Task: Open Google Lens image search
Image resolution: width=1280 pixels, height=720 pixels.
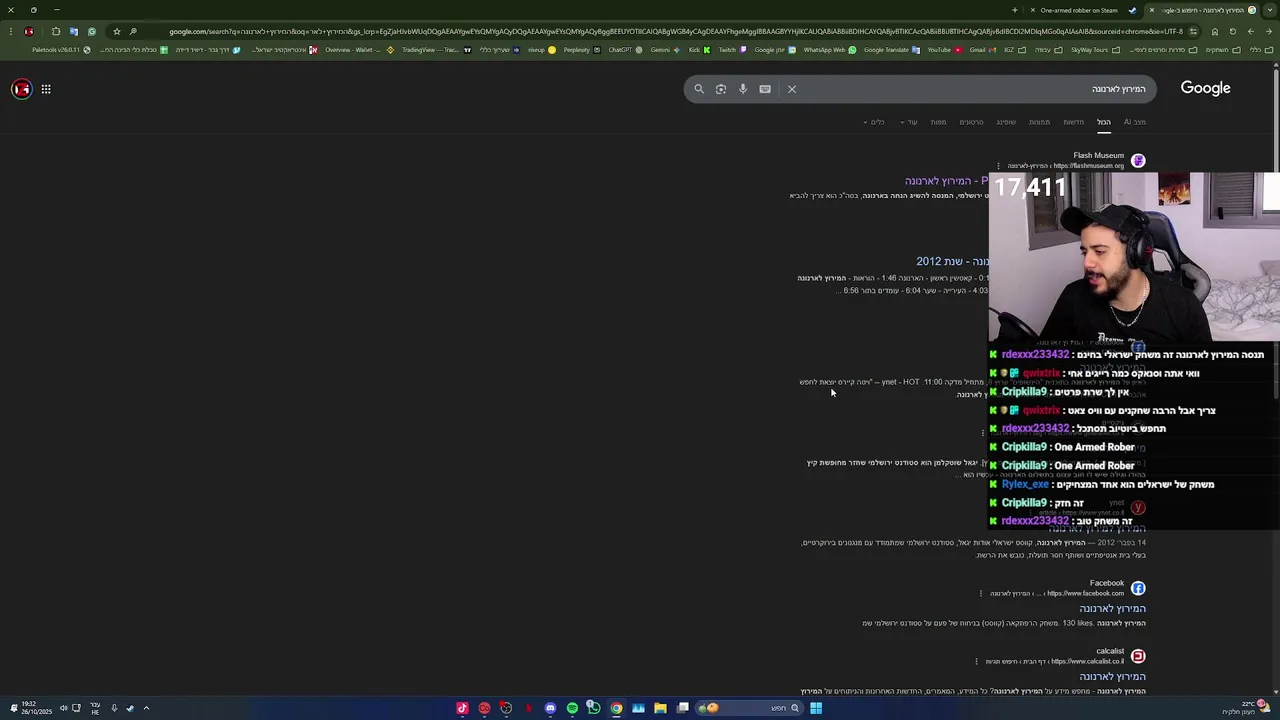Action: [x=721, y=89]
